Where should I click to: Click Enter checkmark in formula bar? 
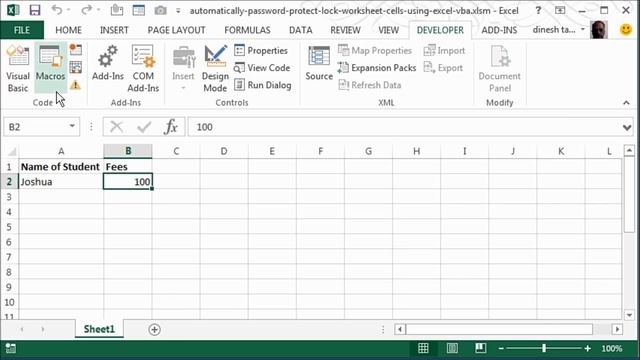(144, 127)
